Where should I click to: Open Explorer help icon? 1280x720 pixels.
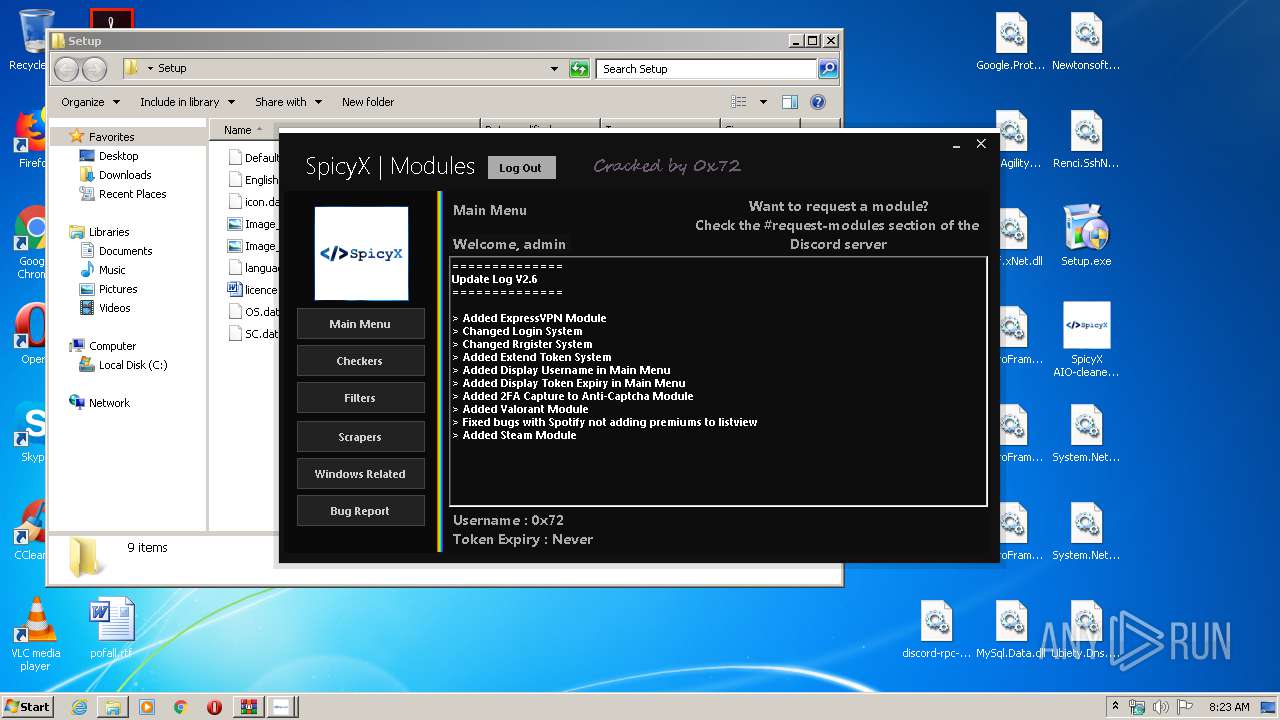(818, 102)
